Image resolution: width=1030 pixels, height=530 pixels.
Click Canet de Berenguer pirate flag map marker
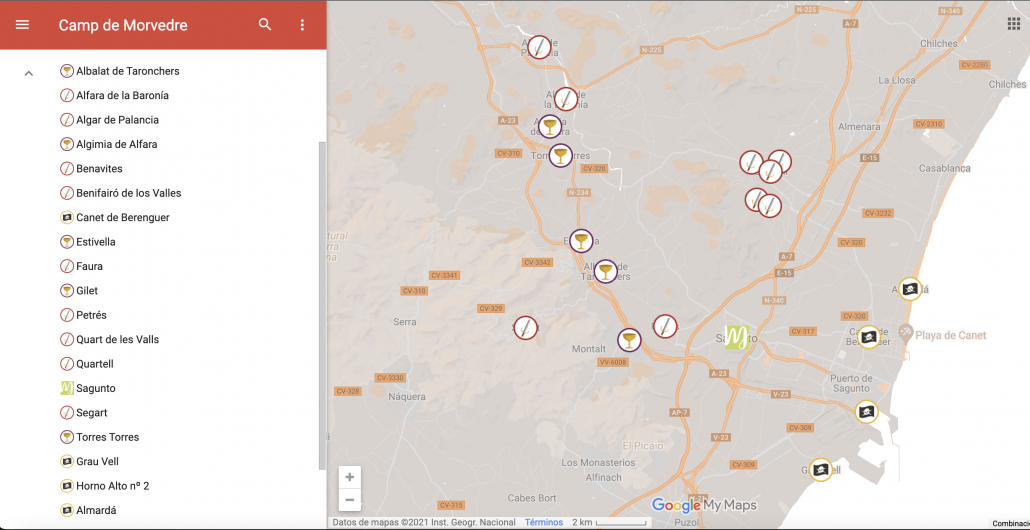[x=869, y=337]
